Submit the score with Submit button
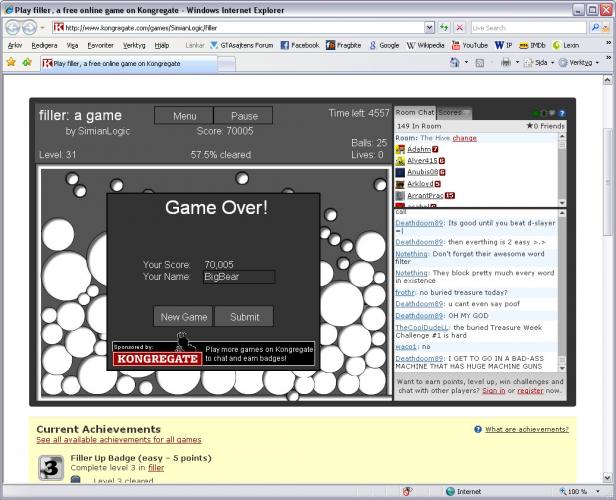The height and width of the screenshot is (500, 616). pos(244,317)
